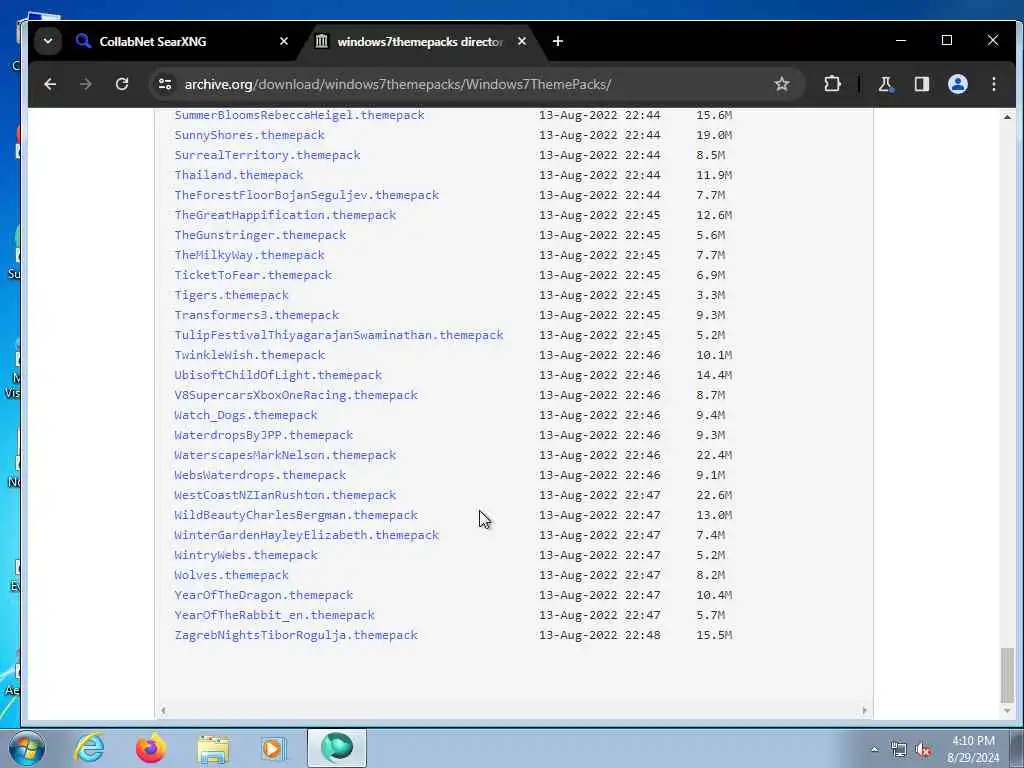Open the network tray icon

(899, 750)
